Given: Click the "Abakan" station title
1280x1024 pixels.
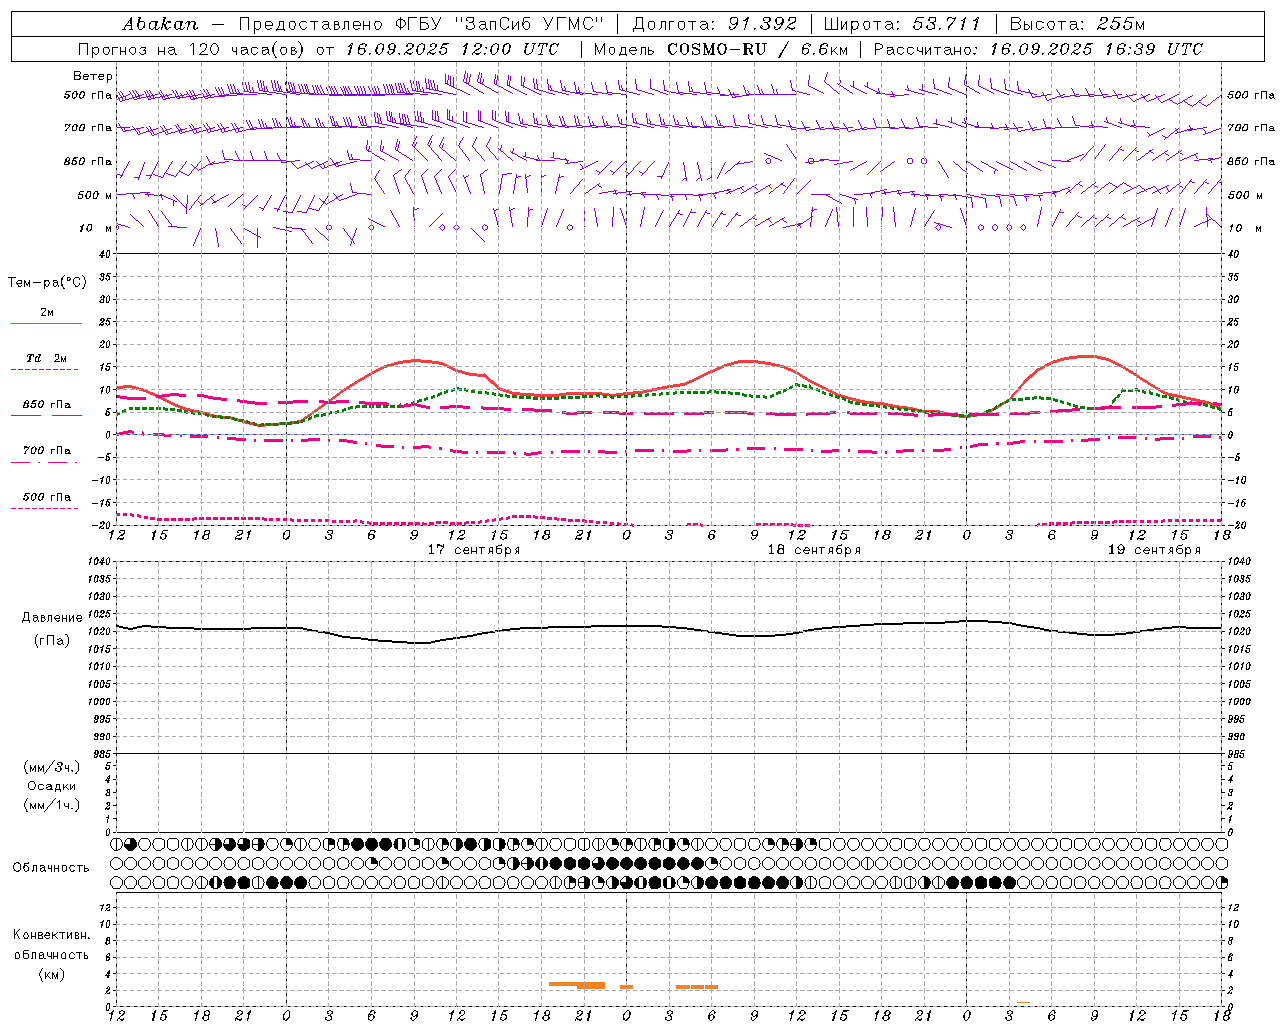Looking at the screenshot, I should coord(160,24).
